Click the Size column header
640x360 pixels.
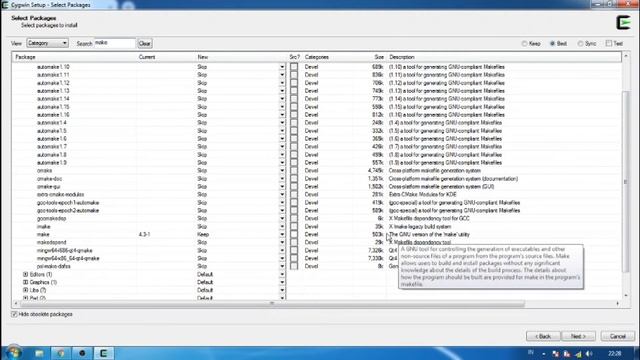[x=379, y=57]
